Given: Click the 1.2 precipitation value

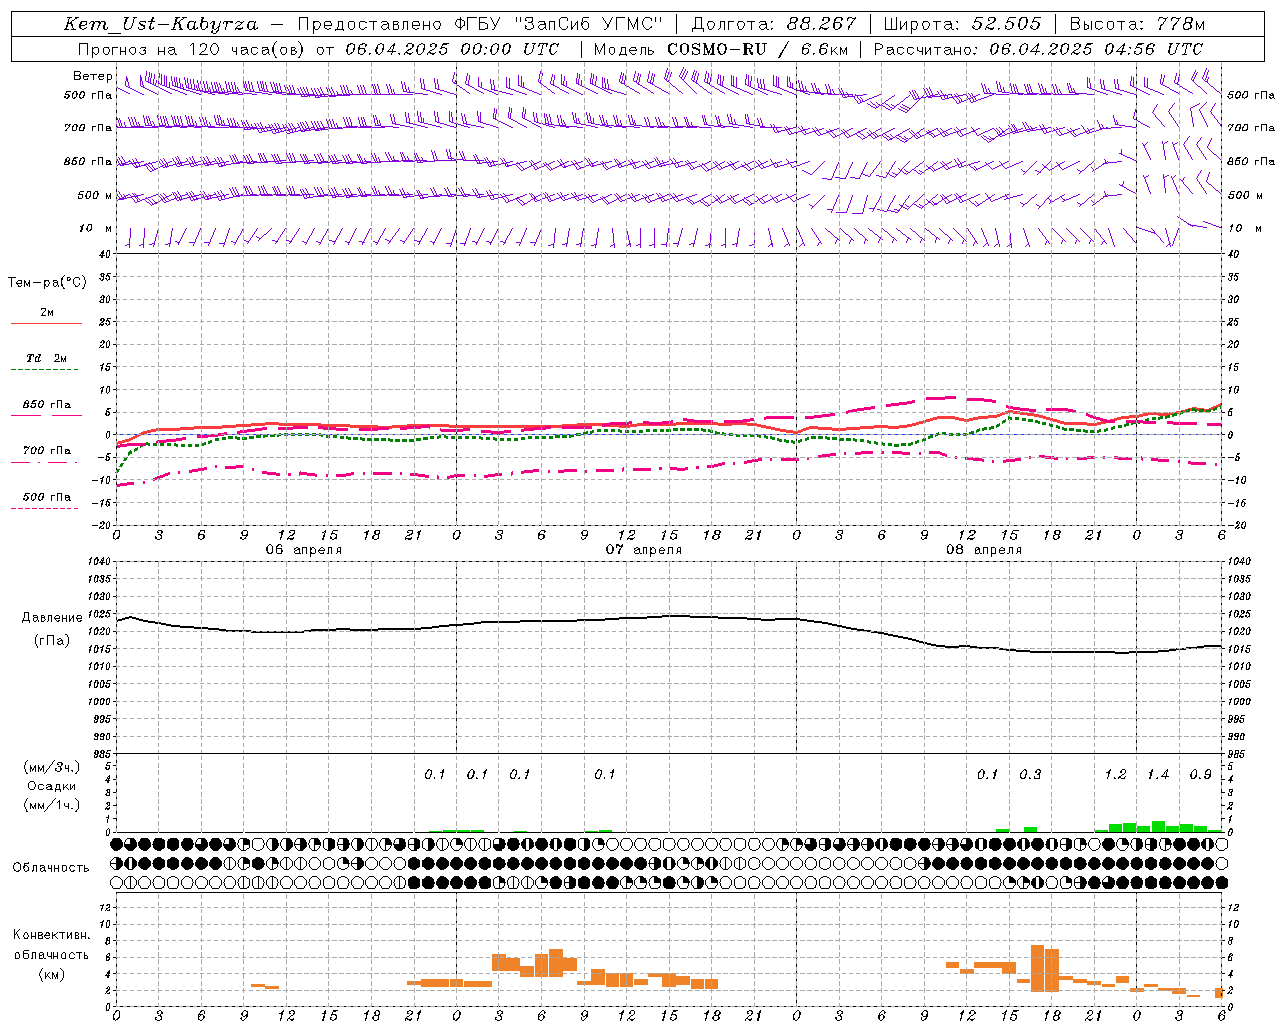Looking at the screenshot, I should point(1115,775).
